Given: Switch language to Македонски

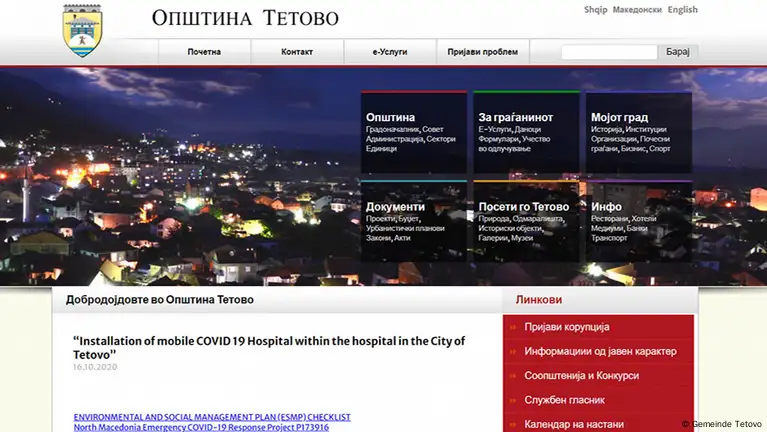Looking at the screenshot, I should click(x=637, y=10).
